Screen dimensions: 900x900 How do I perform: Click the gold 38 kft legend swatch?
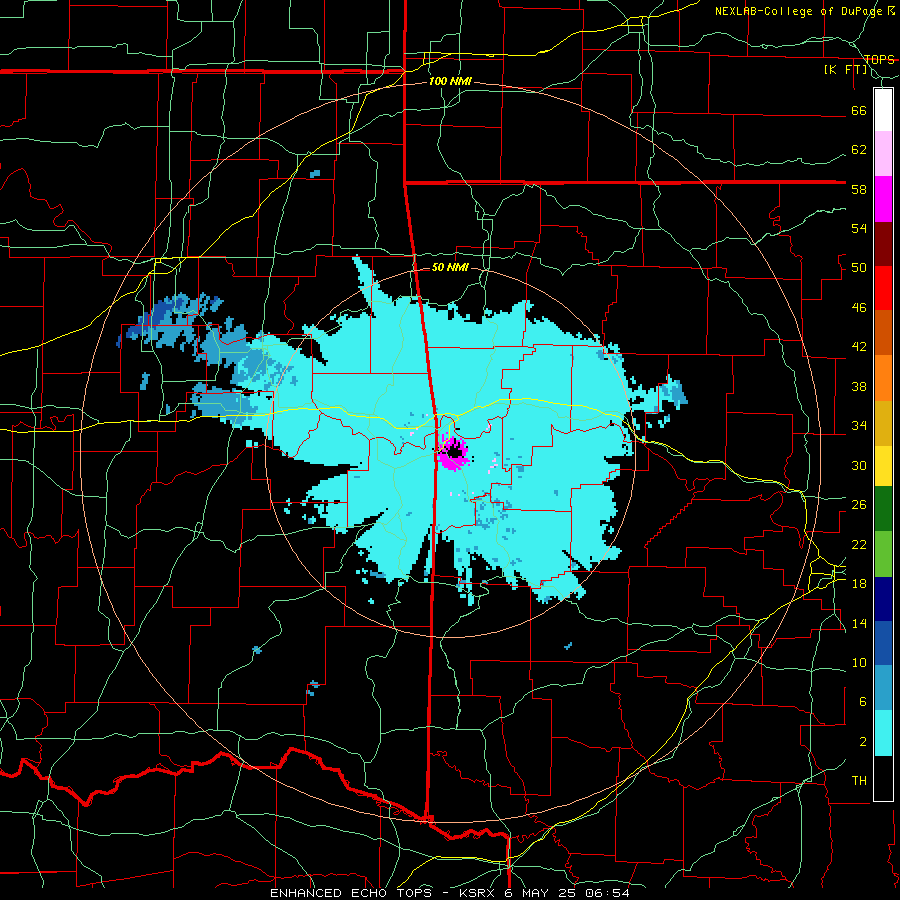883,423
